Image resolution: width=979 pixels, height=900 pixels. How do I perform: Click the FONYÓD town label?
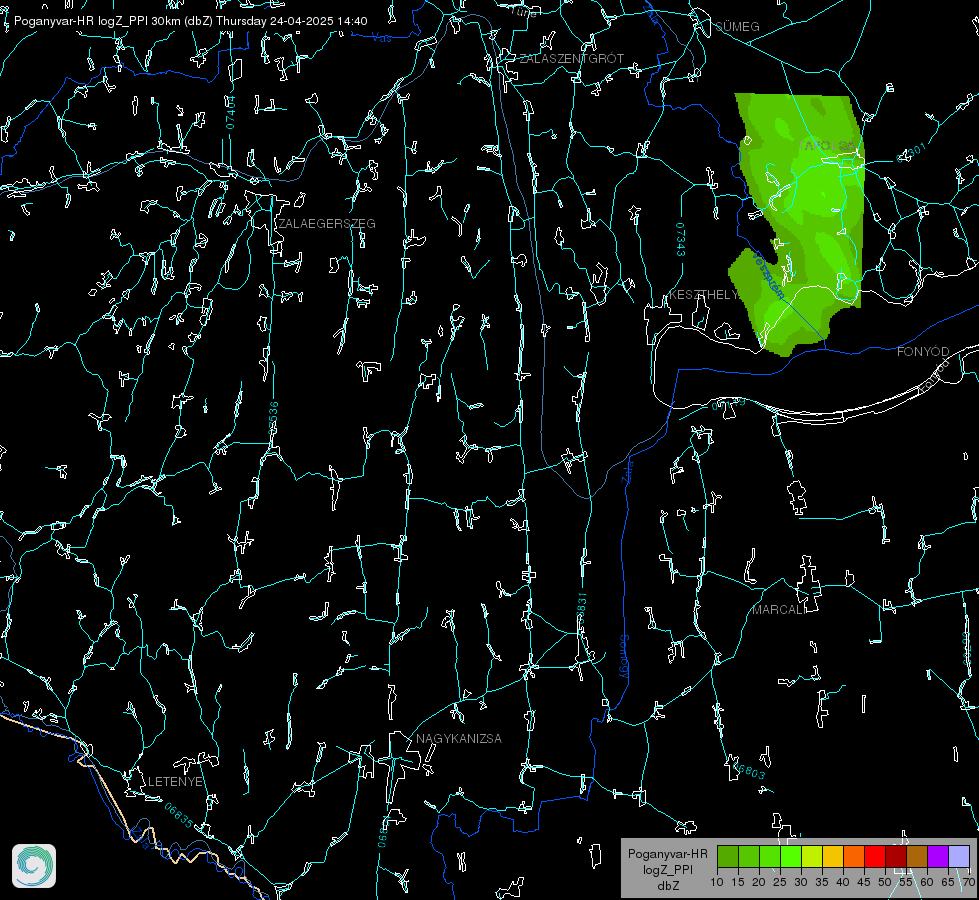tap(923, 352)
